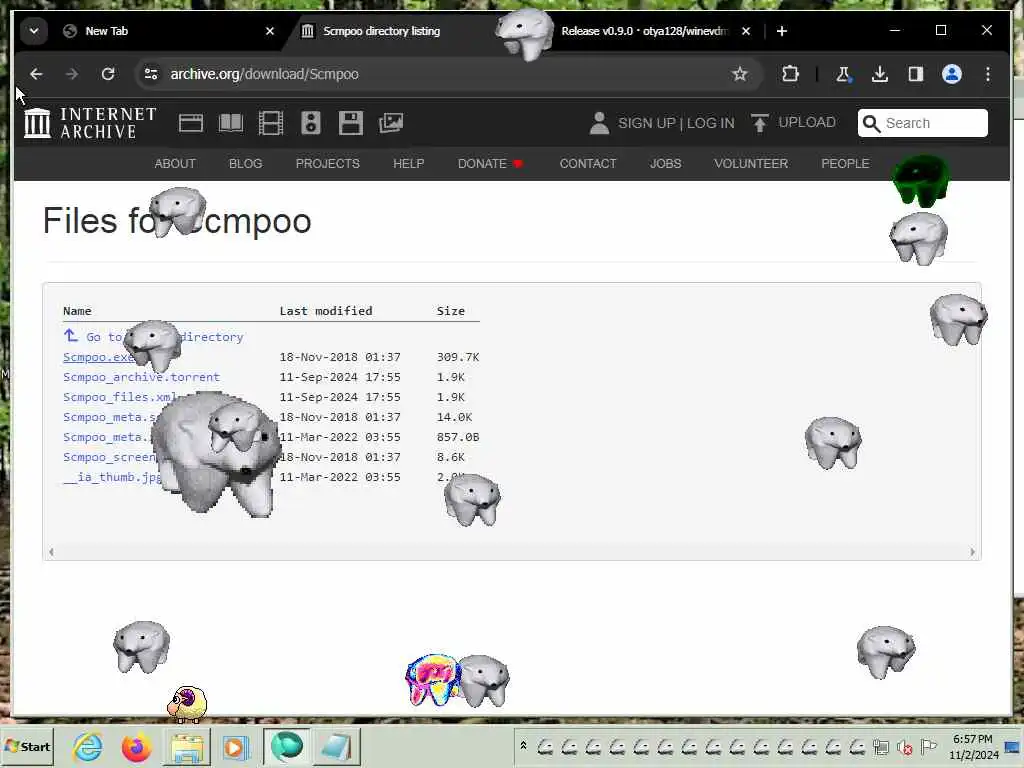Open Internet Archive software floppy icon
This screenshot has width=1024, height=768.
351,123
